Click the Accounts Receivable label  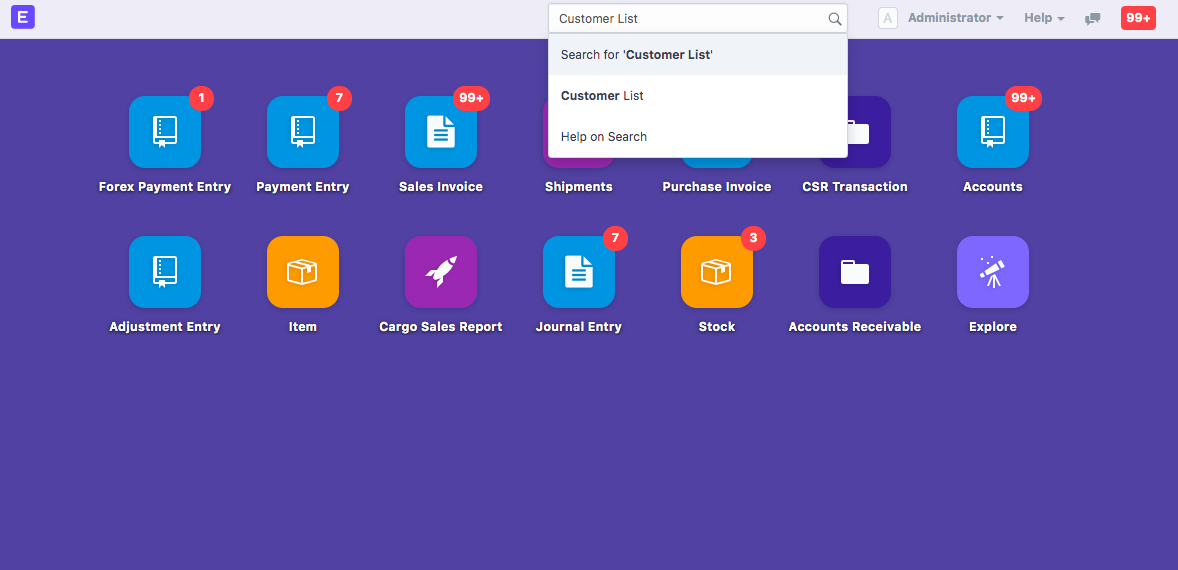[855, 327]
